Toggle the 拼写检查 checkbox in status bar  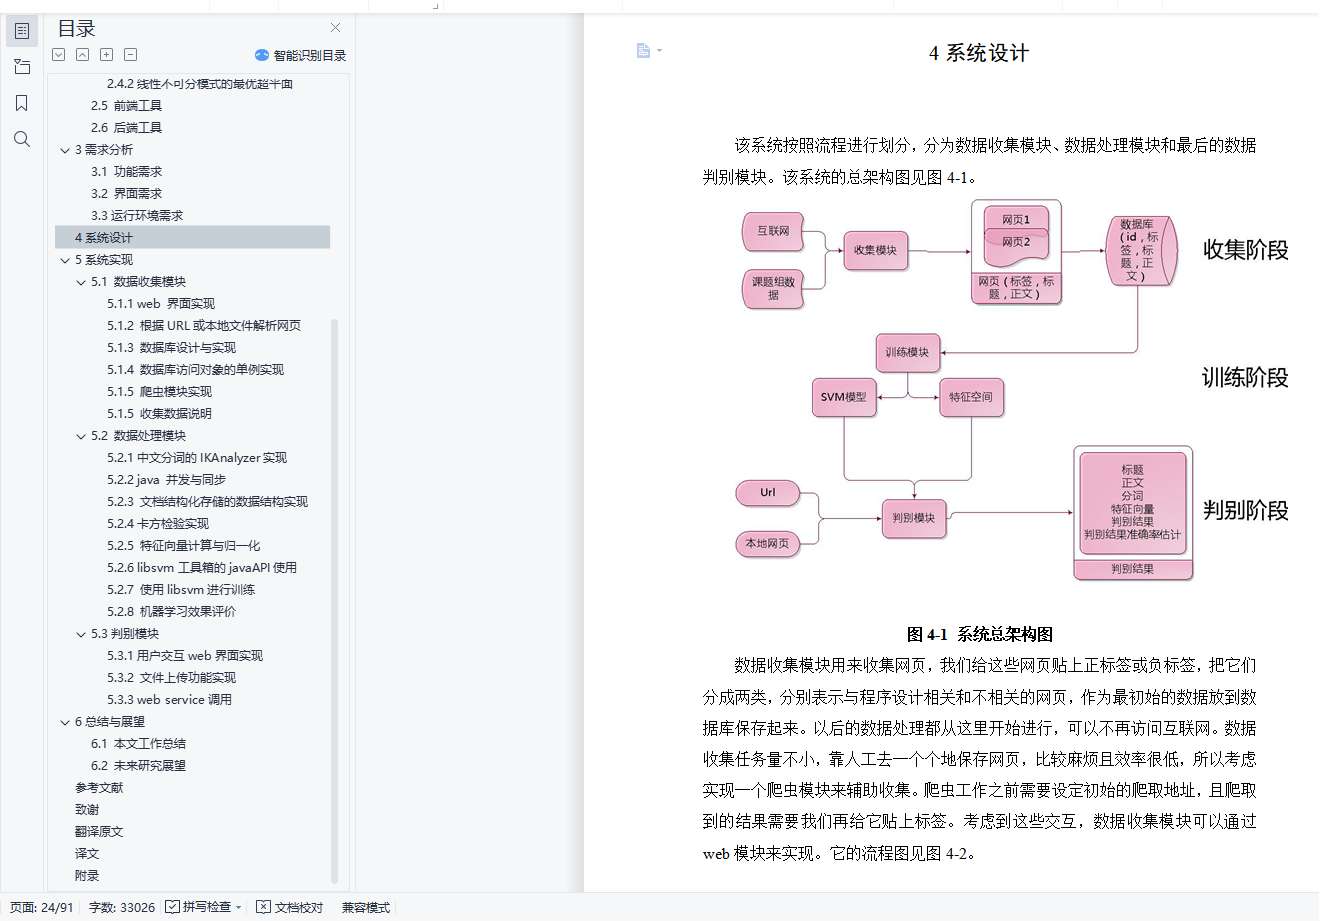(x=173, y=907)
